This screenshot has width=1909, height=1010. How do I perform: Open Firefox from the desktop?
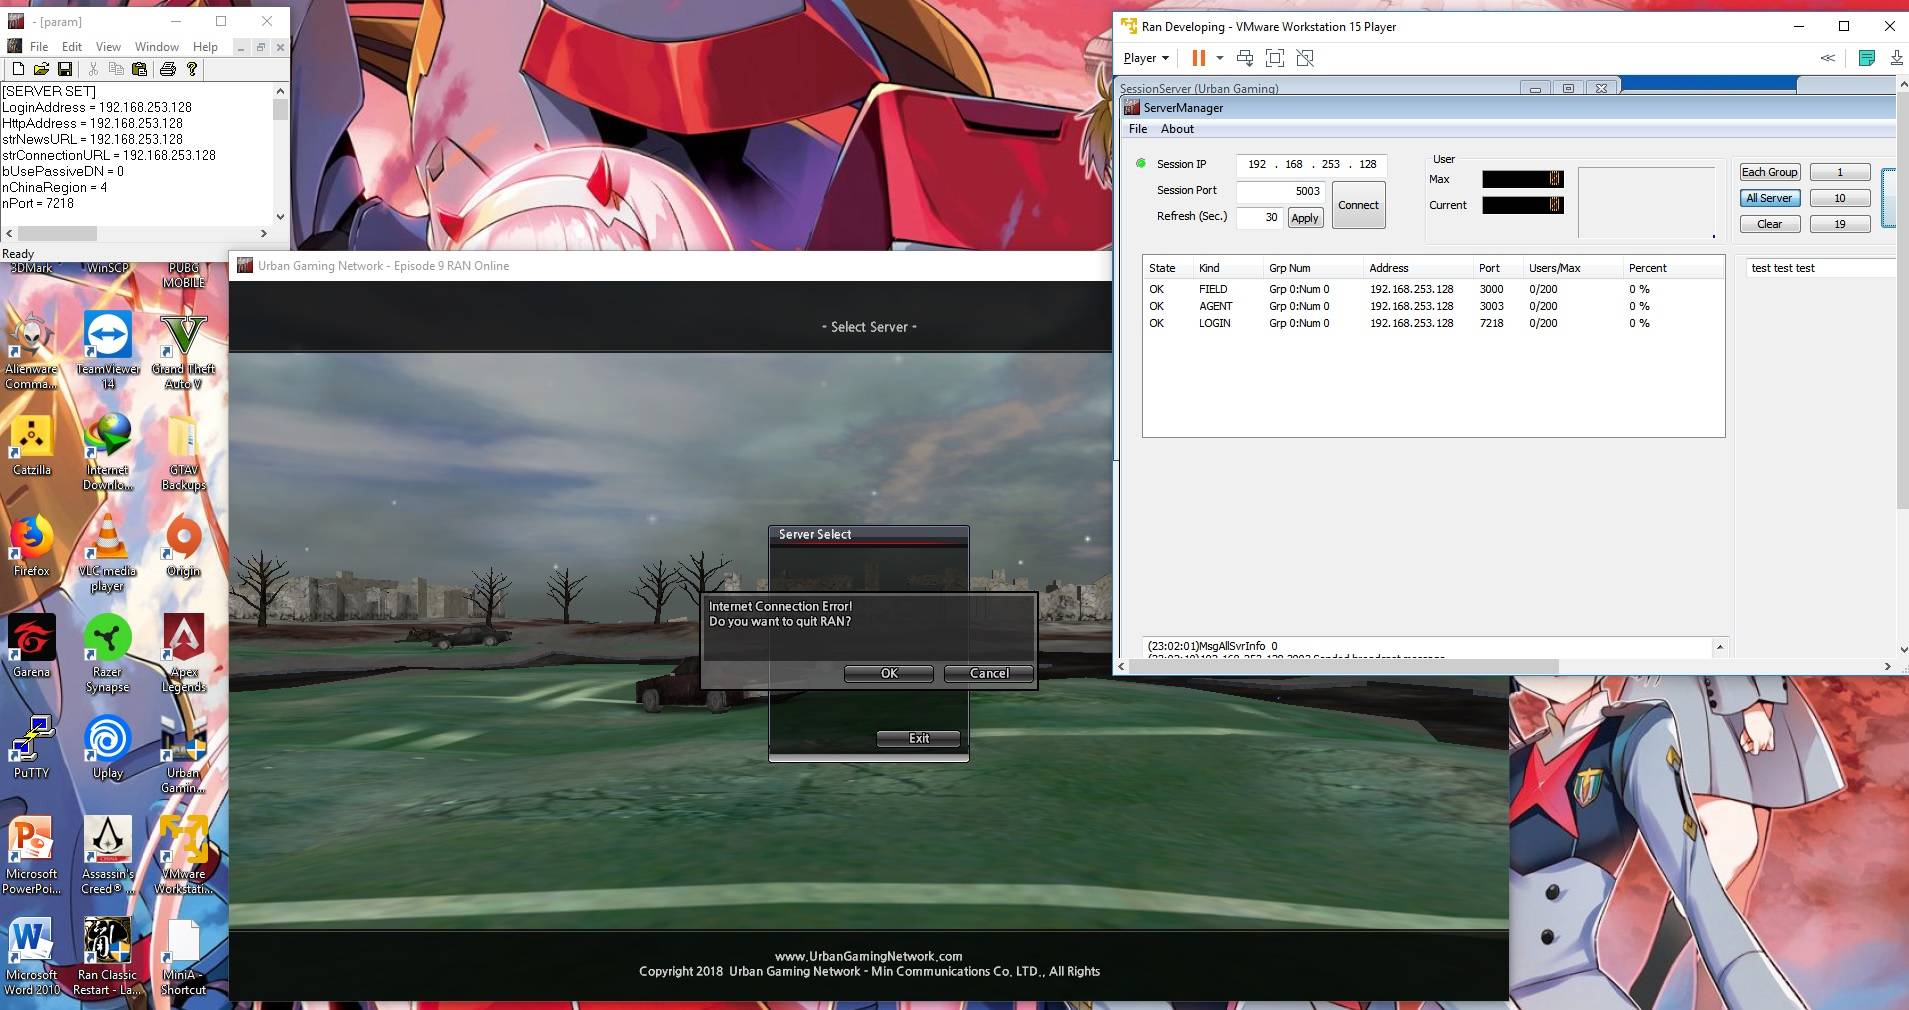click(x=31, y=546)
